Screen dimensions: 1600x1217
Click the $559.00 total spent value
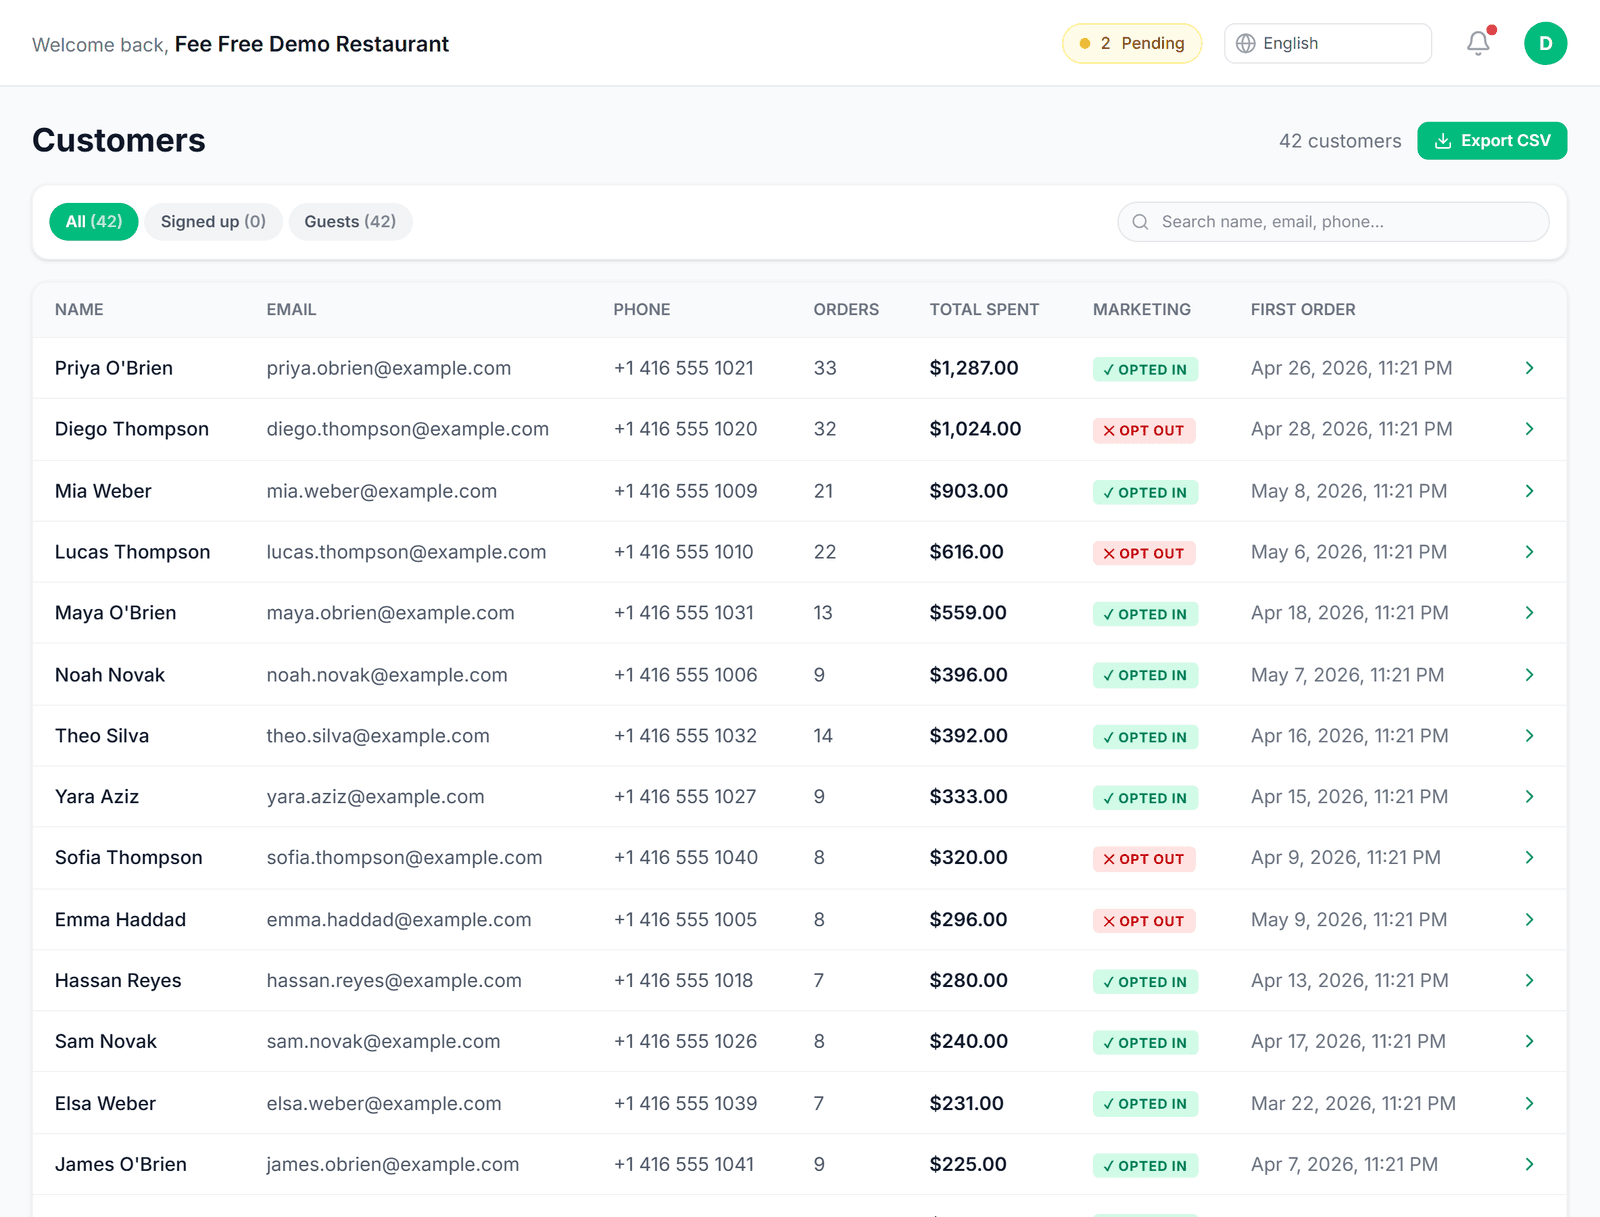[968, 613]
